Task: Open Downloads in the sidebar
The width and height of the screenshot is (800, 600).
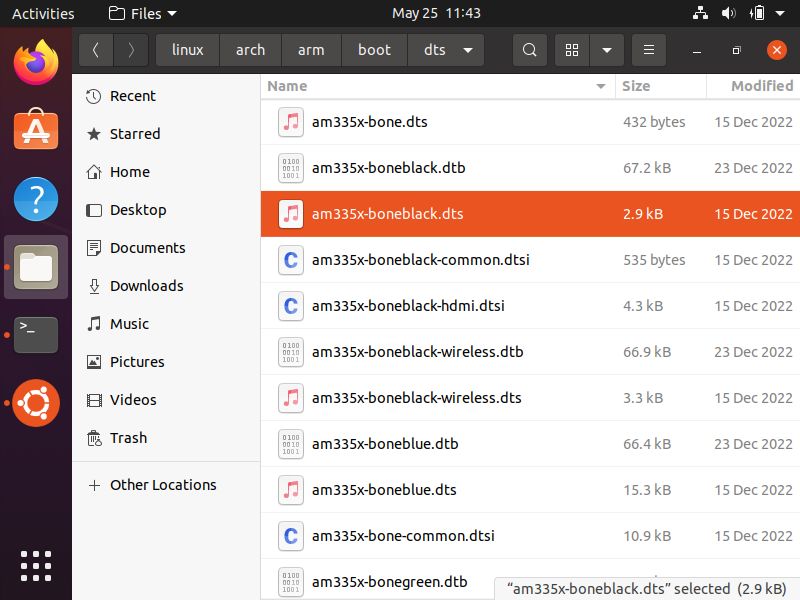Action: click(166, 286)
